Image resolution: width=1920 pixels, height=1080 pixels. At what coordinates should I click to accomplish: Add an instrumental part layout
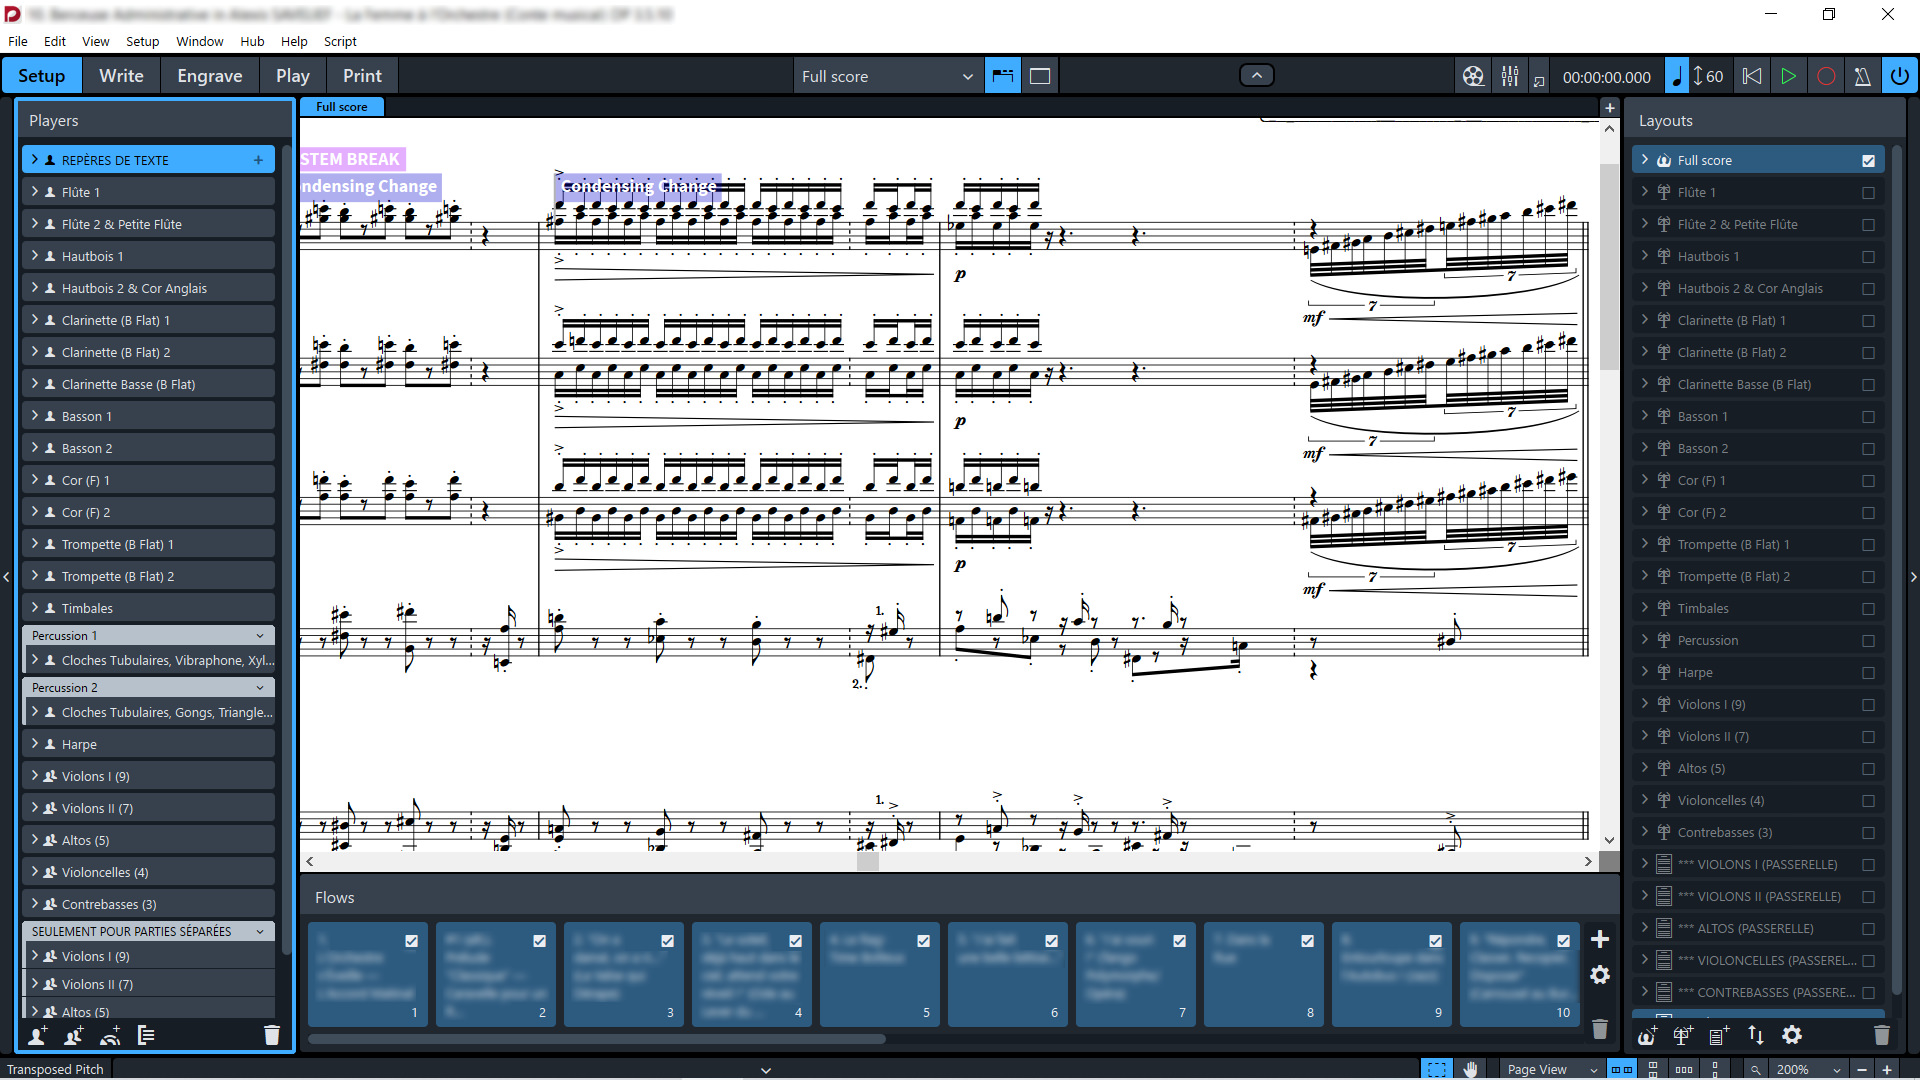click(1683, 1035)
